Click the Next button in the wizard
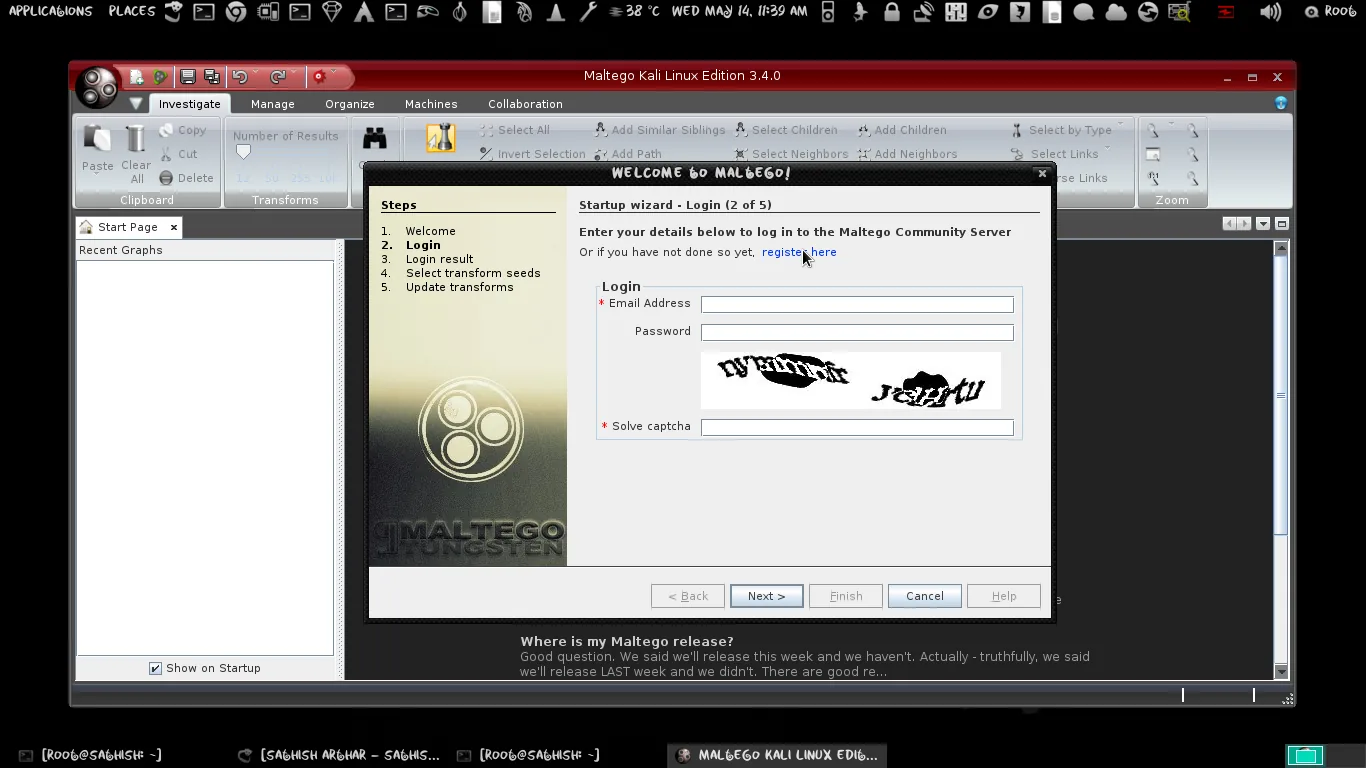 pyautogui.click(x=766, y=596)
